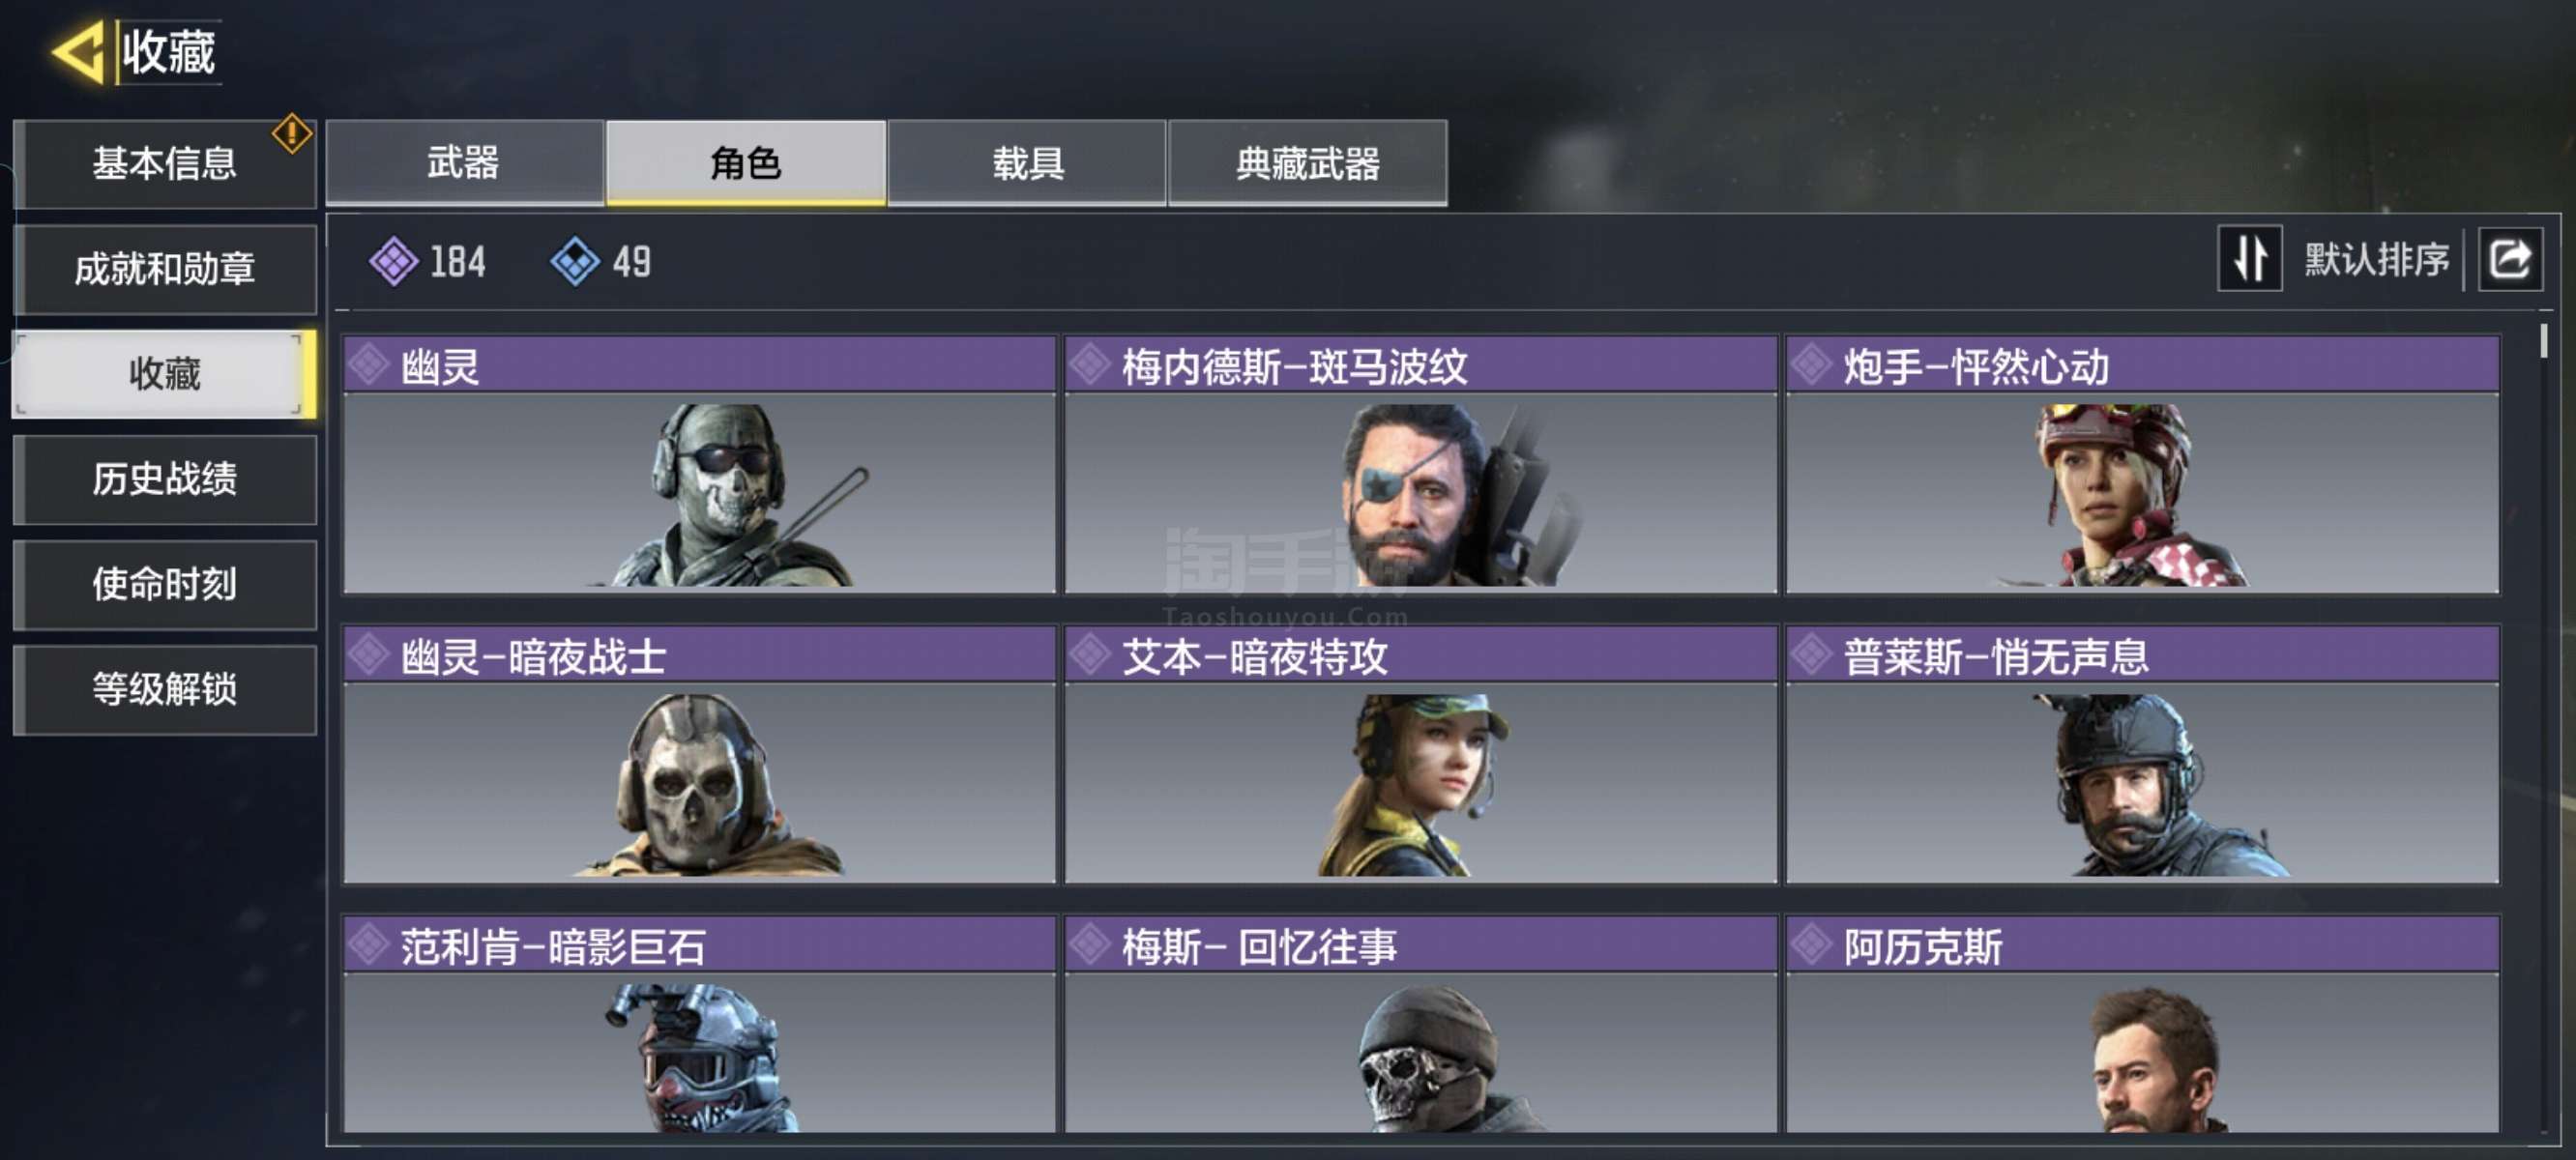Click the orange warning badge on 基本信息

(292, 133)
